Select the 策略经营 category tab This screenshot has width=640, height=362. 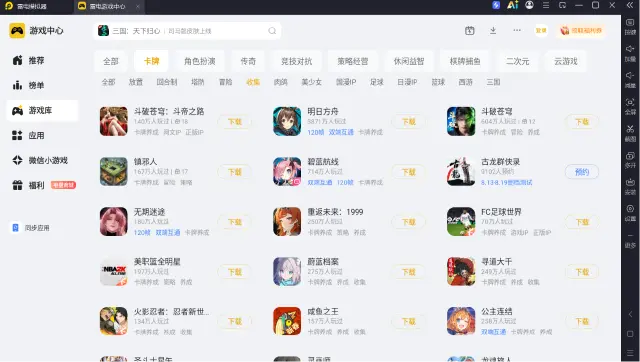coord(353,61)
